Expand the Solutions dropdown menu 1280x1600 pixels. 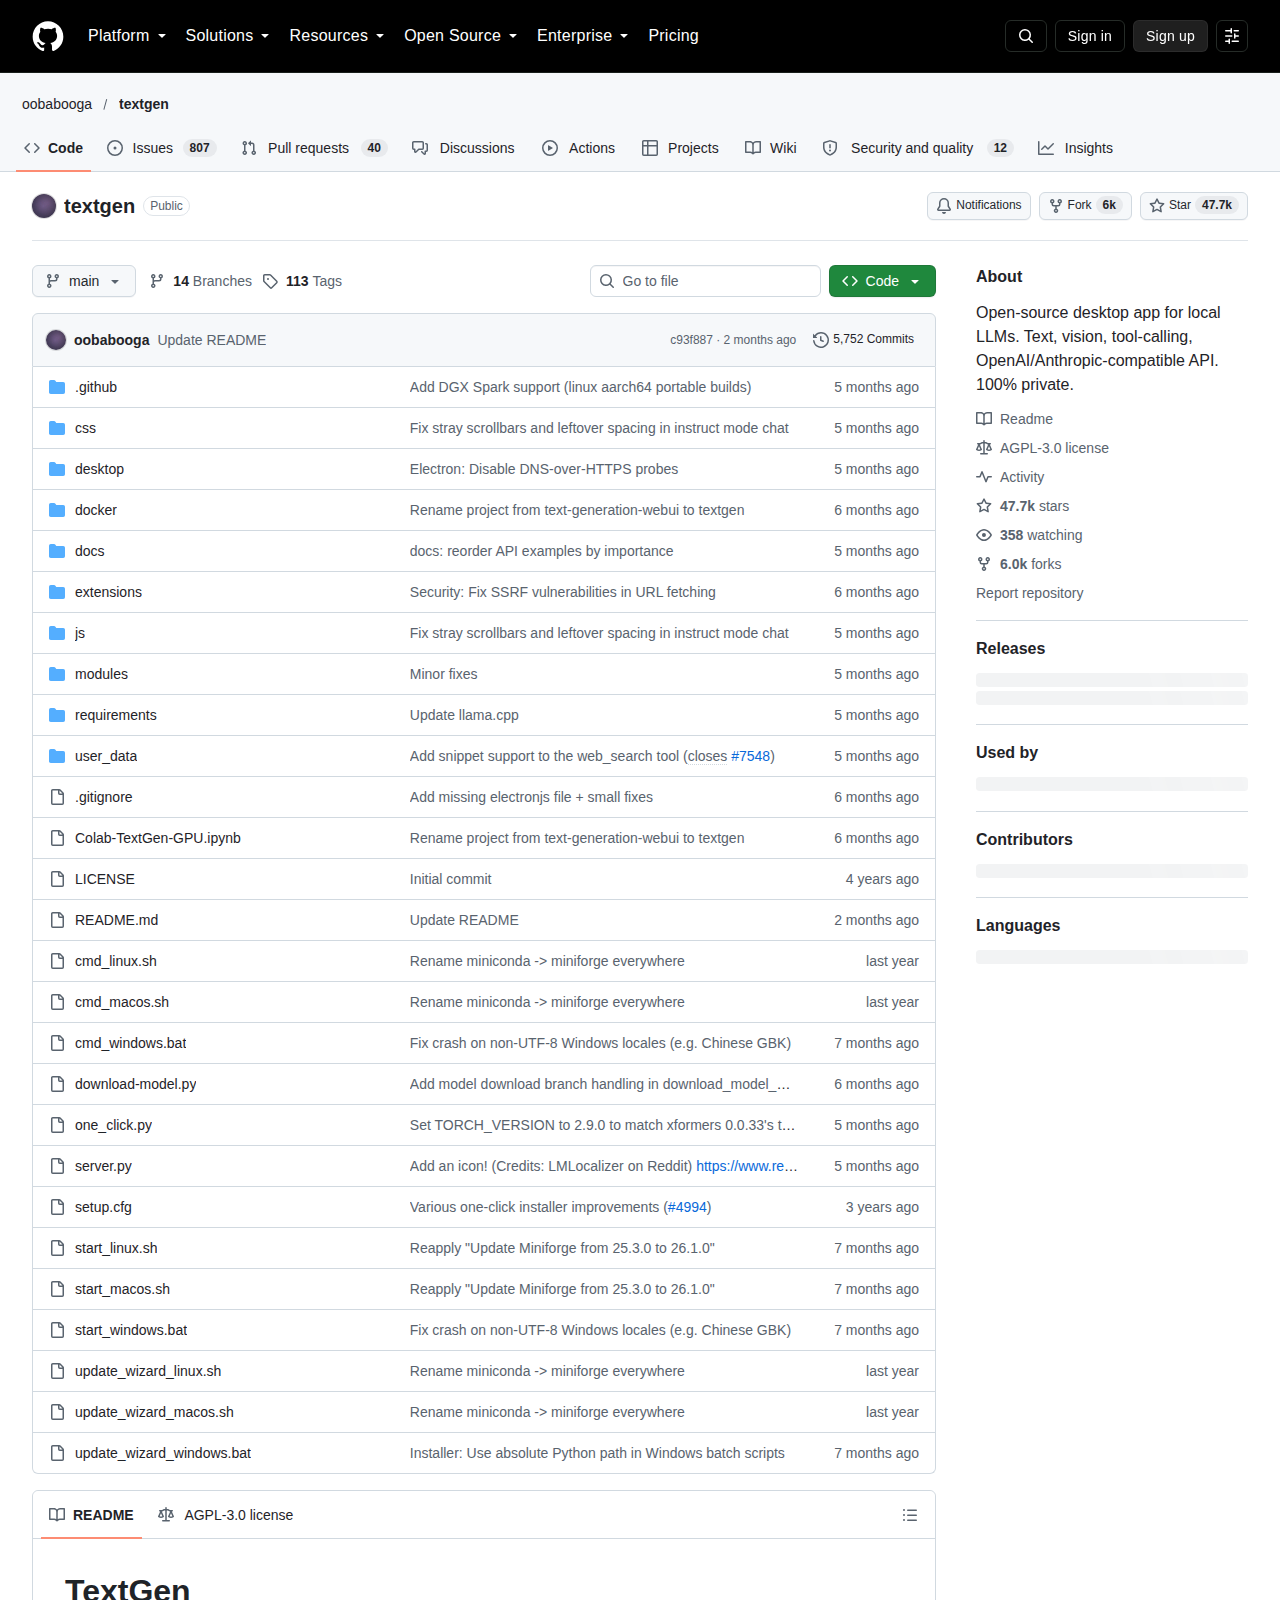pos(227,36)
